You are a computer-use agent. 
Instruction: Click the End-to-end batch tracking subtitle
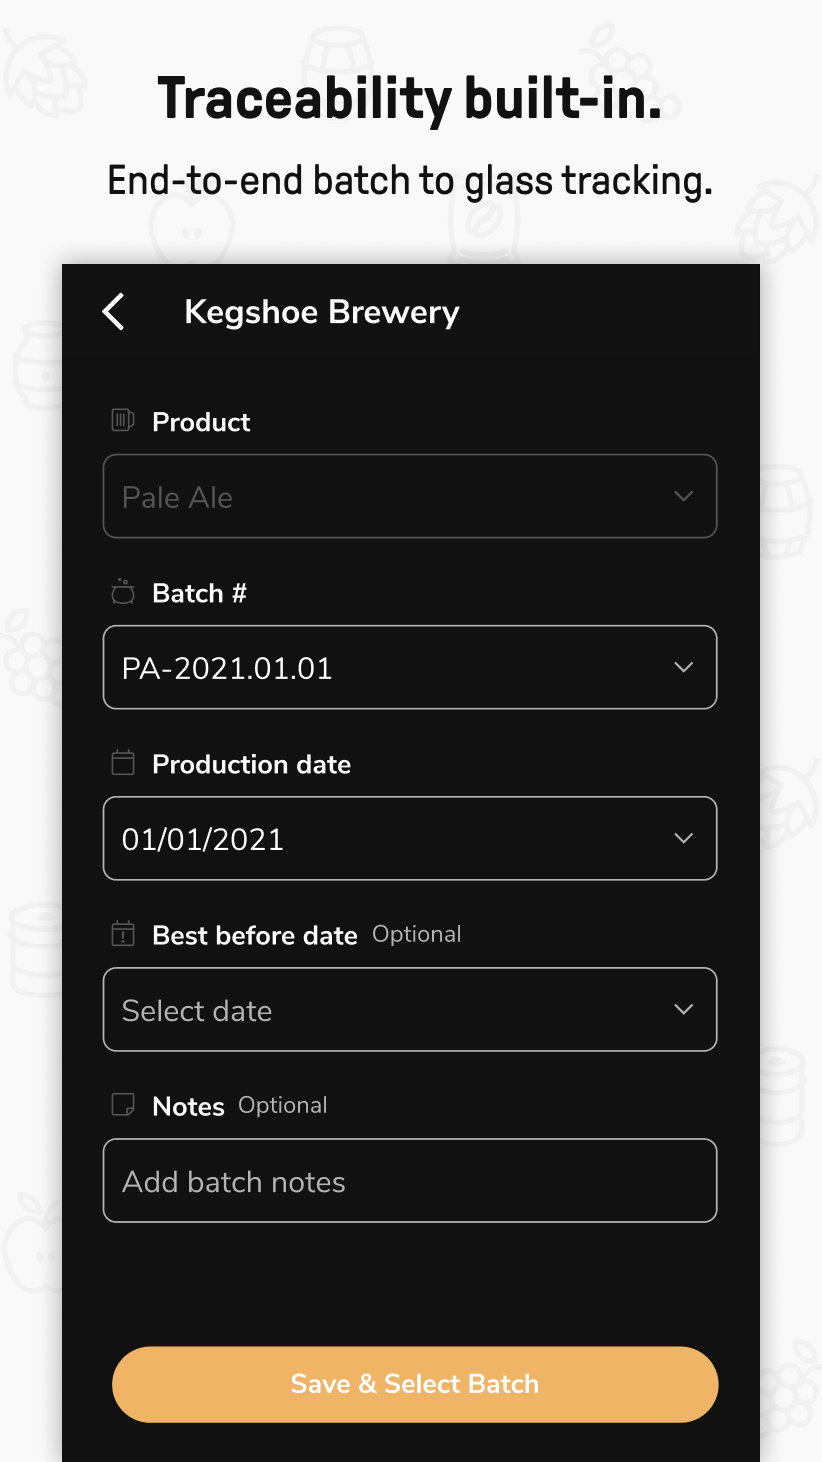410,181
